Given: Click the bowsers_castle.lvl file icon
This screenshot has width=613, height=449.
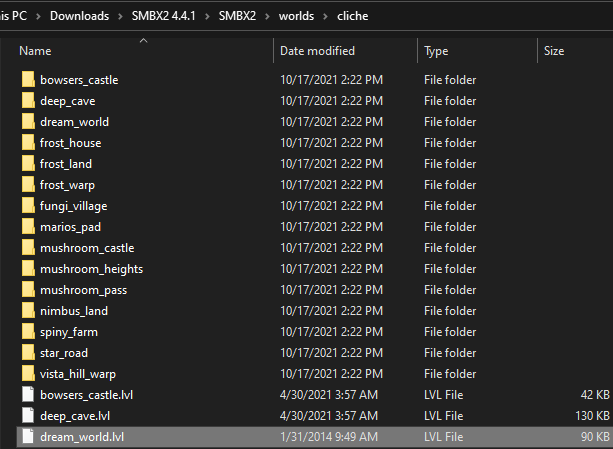Looking at the screenshot, I should [x=28, y=395].
